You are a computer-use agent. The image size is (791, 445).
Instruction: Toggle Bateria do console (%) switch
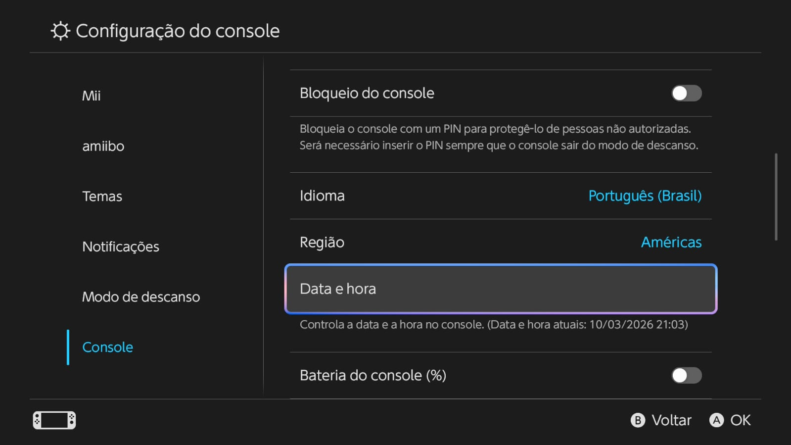[x=686, y=376]
